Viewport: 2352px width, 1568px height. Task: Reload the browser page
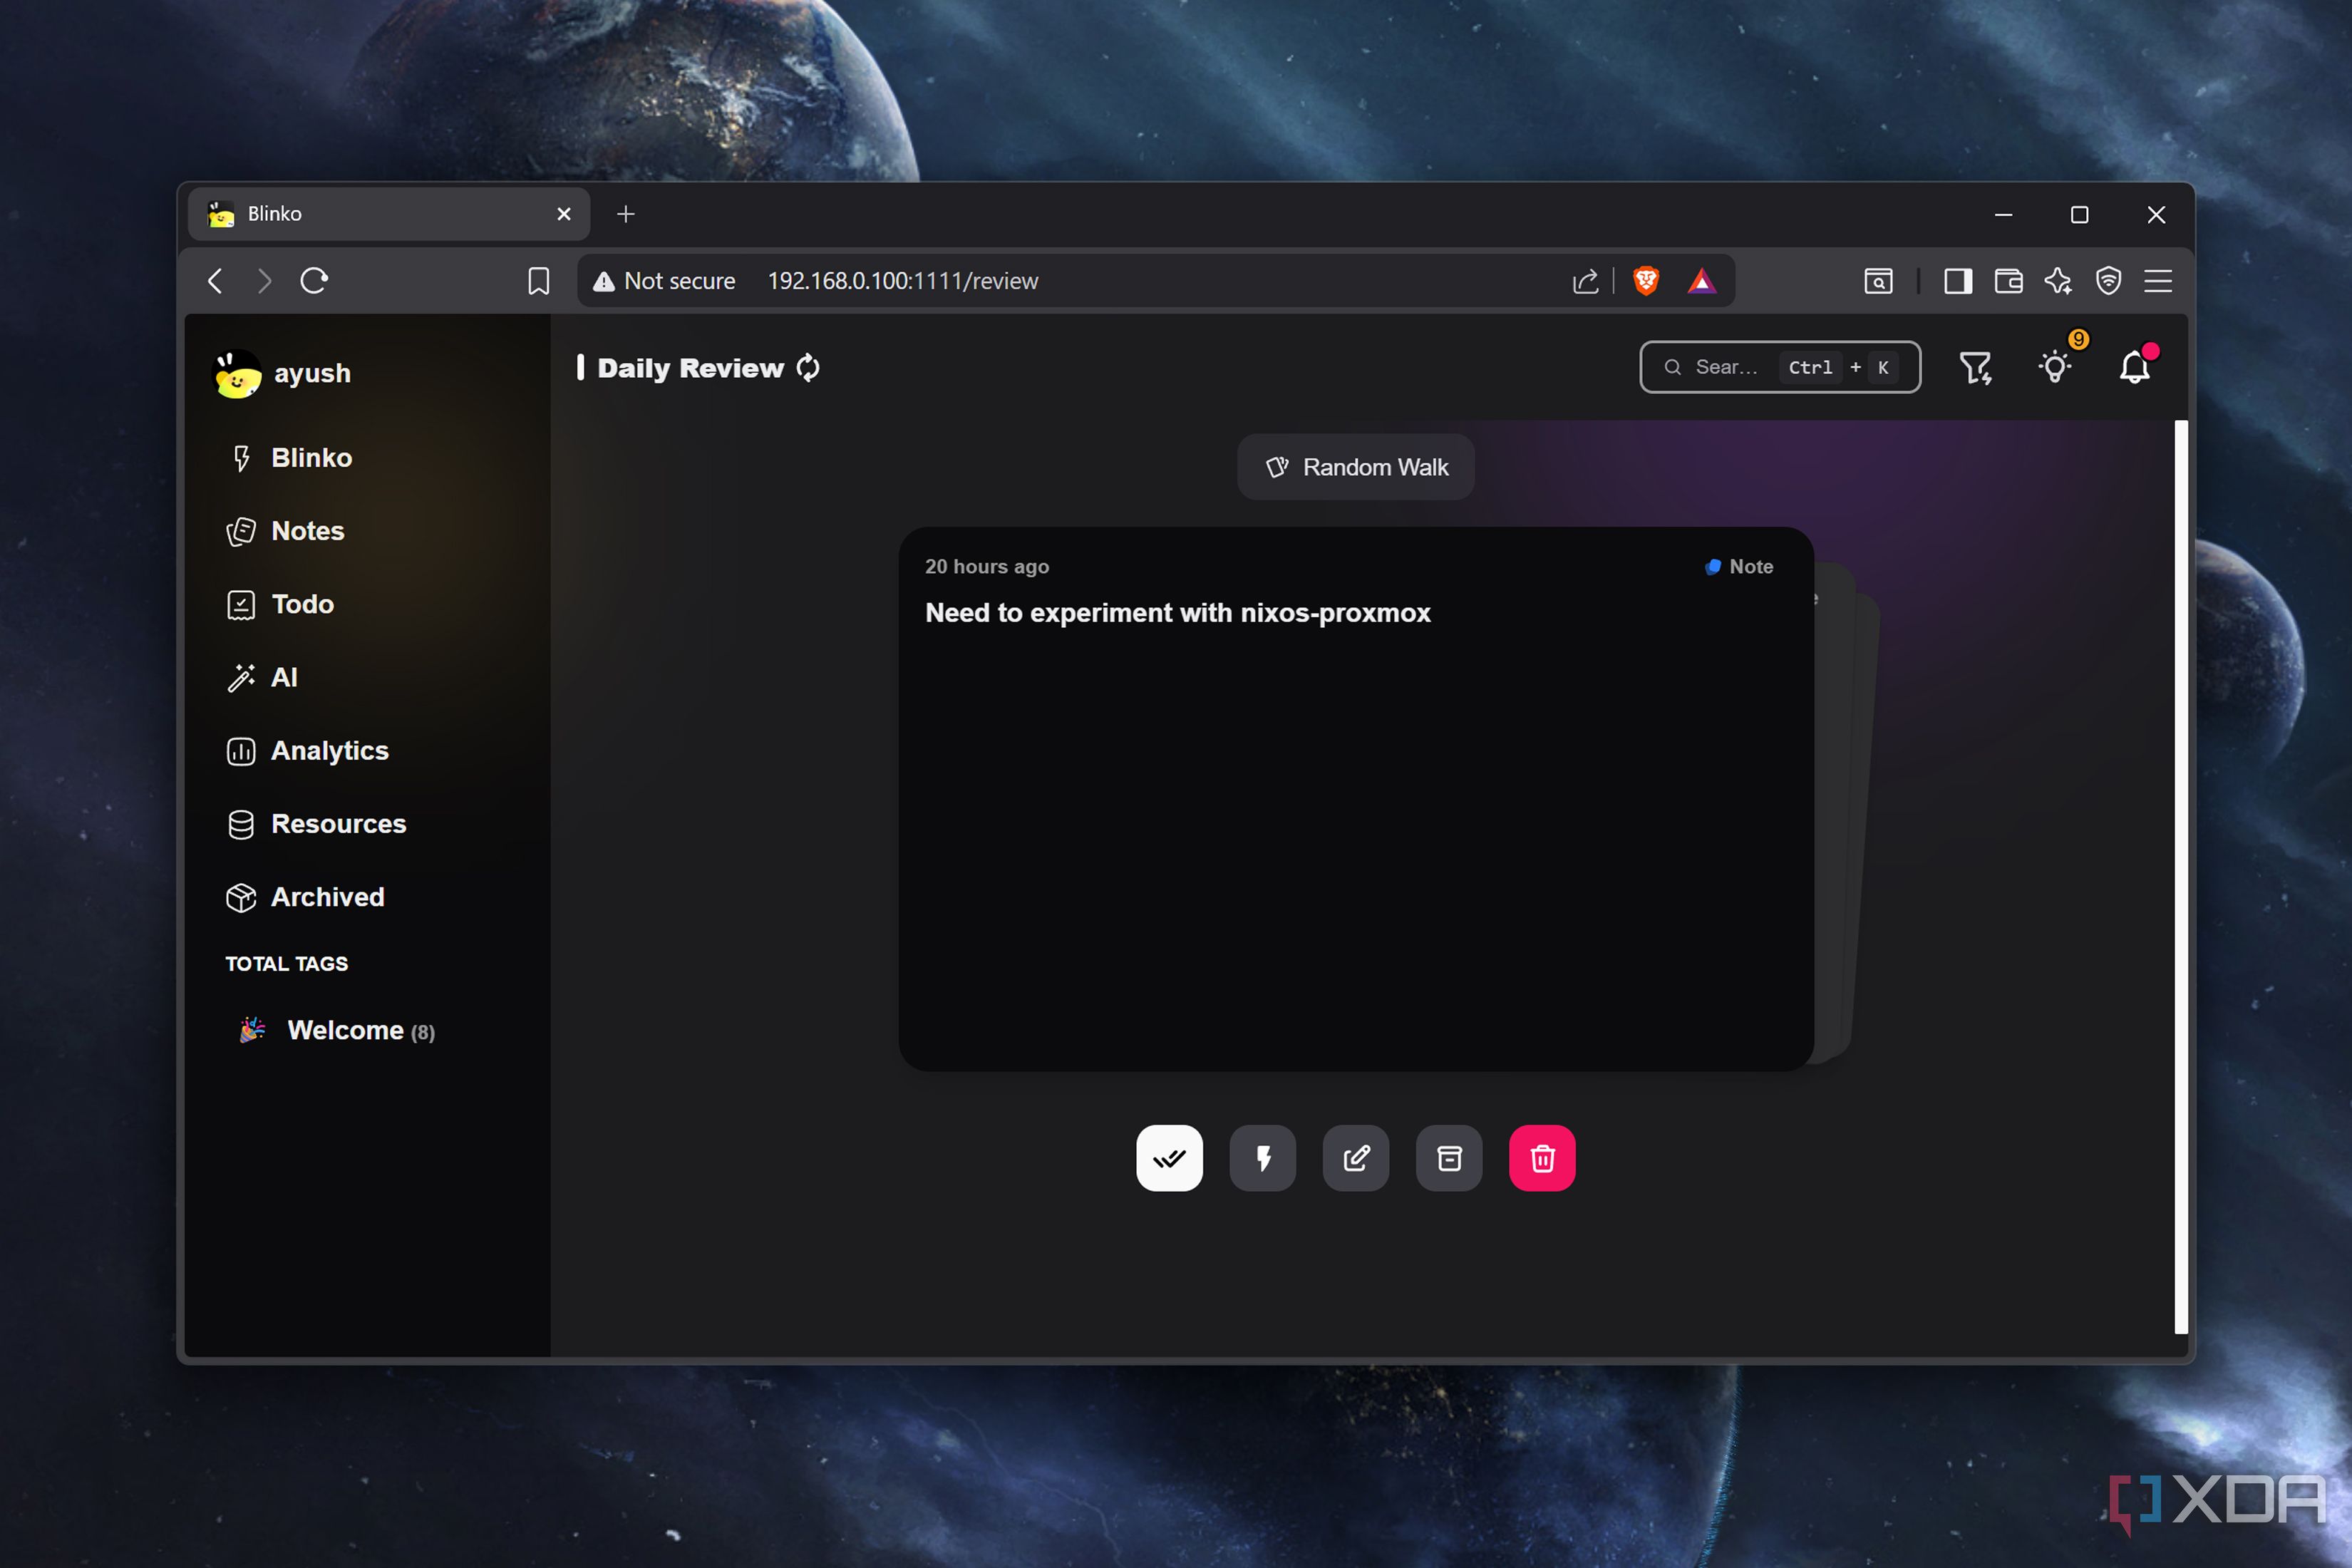pos(314,281)
